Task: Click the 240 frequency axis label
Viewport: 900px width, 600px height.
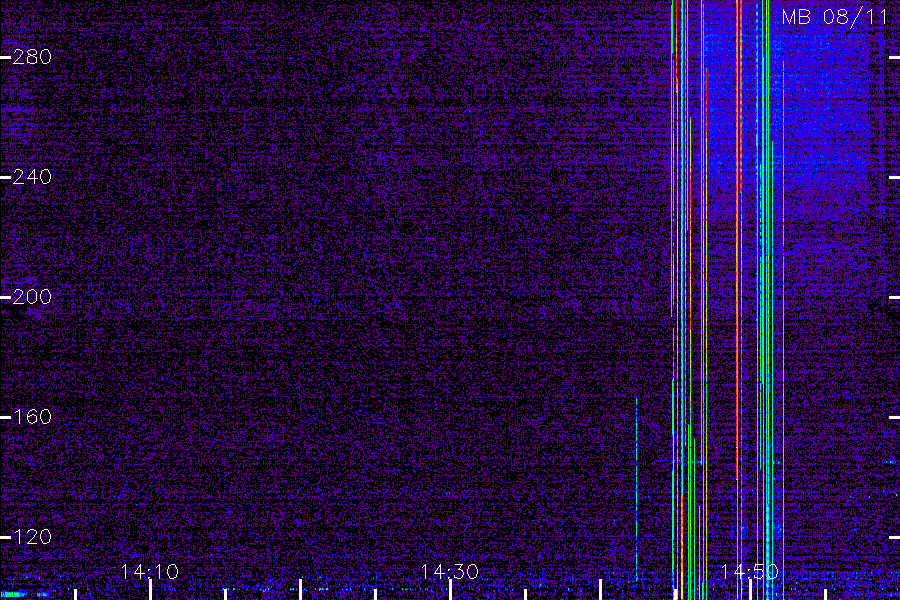Action: (x=32, y=177)
